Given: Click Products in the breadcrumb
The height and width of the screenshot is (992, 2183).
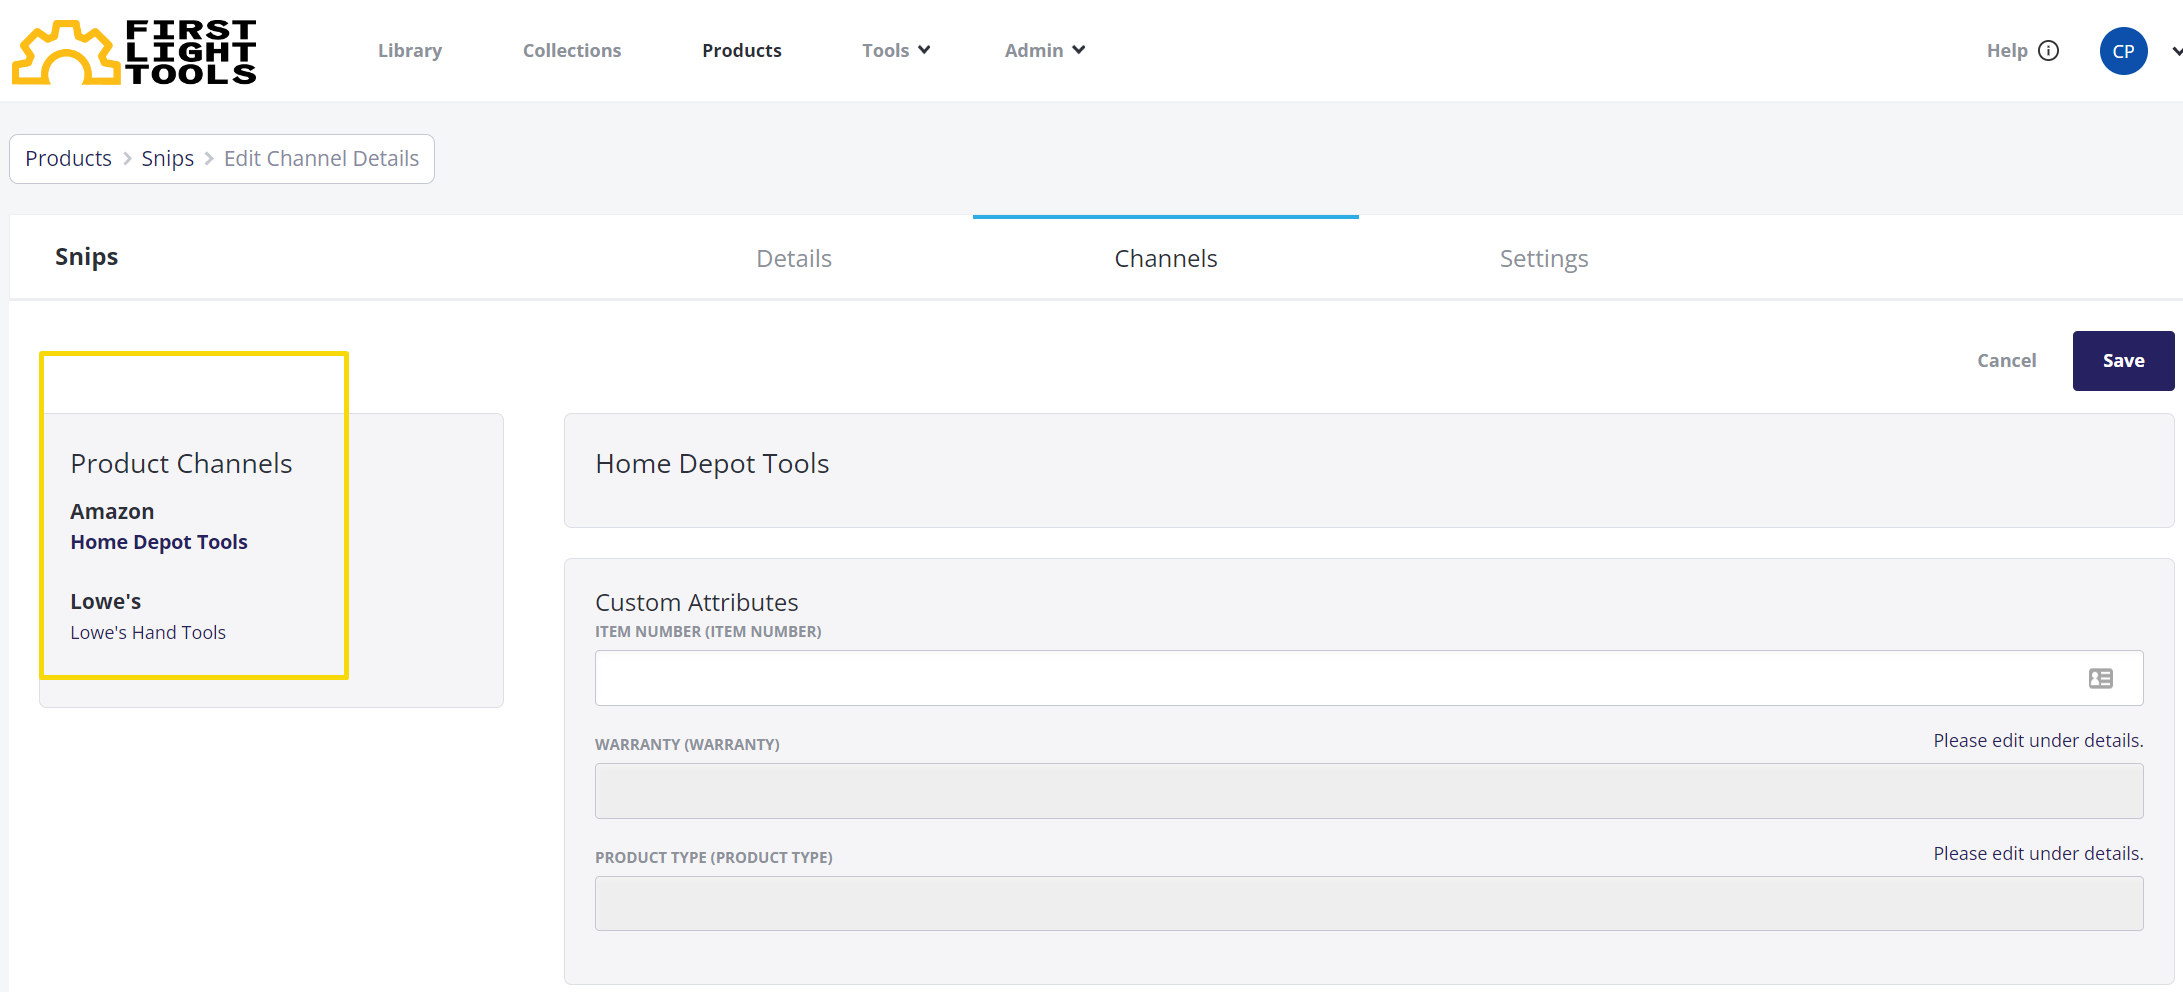Looking at the screenshot, I should click(68, 159).
